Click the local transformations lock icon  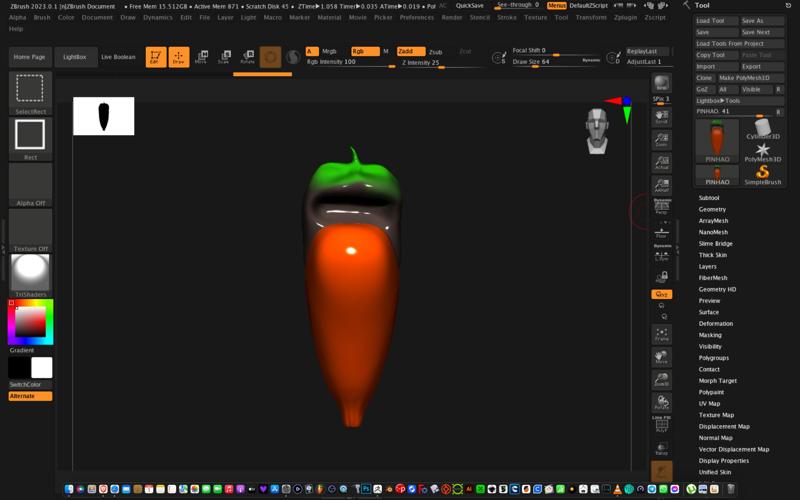[661, 277]
